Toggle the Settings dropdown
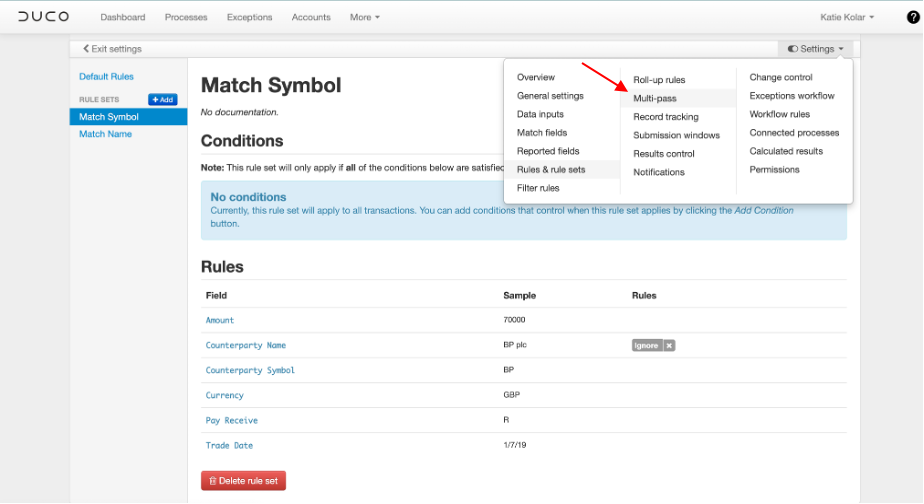This screenshot has height=504, width=924. click(x=816, y=49)
